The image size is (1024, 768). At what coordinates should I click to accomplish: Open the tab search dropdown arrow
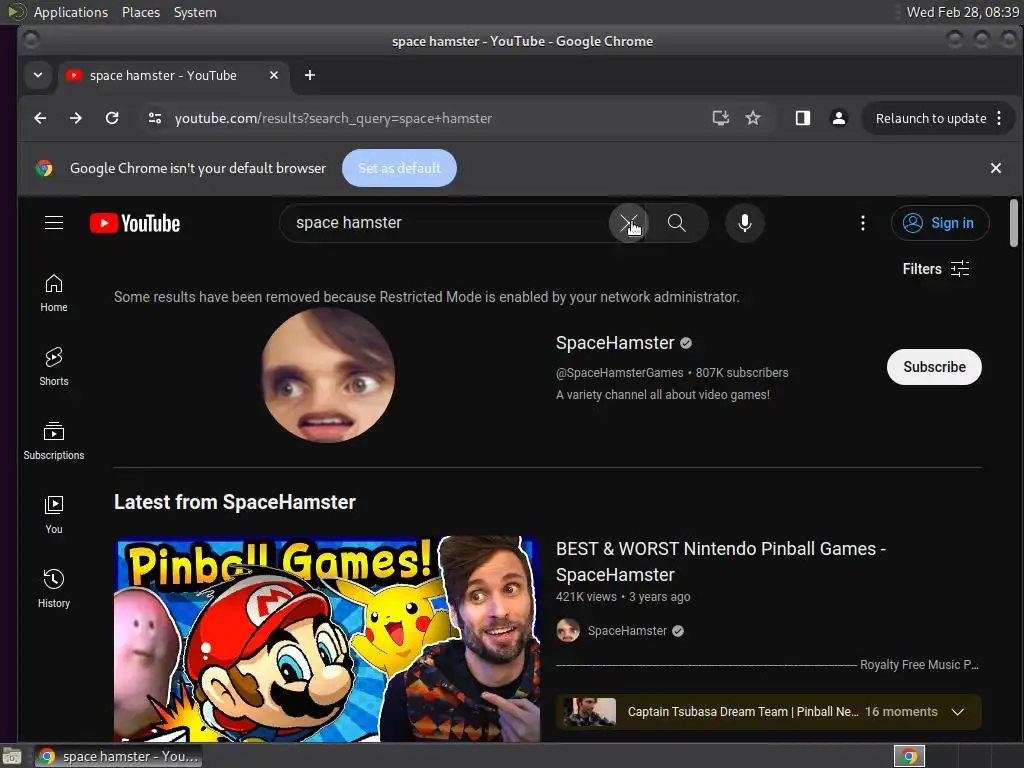click(38, 76)
